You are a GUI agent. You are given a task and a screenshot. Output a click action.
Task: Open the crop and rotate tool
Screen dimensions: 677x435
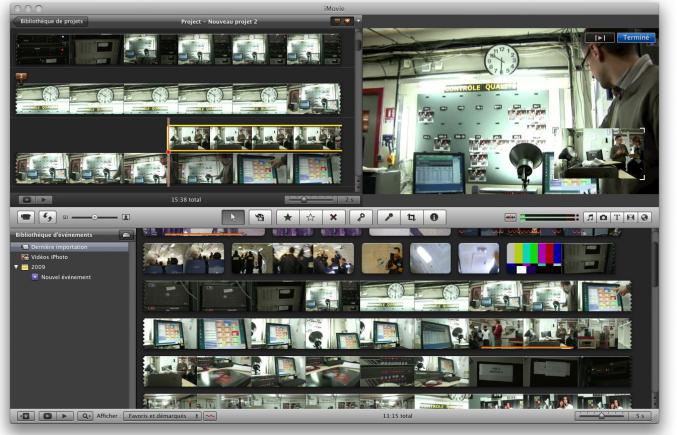point(411,218)
